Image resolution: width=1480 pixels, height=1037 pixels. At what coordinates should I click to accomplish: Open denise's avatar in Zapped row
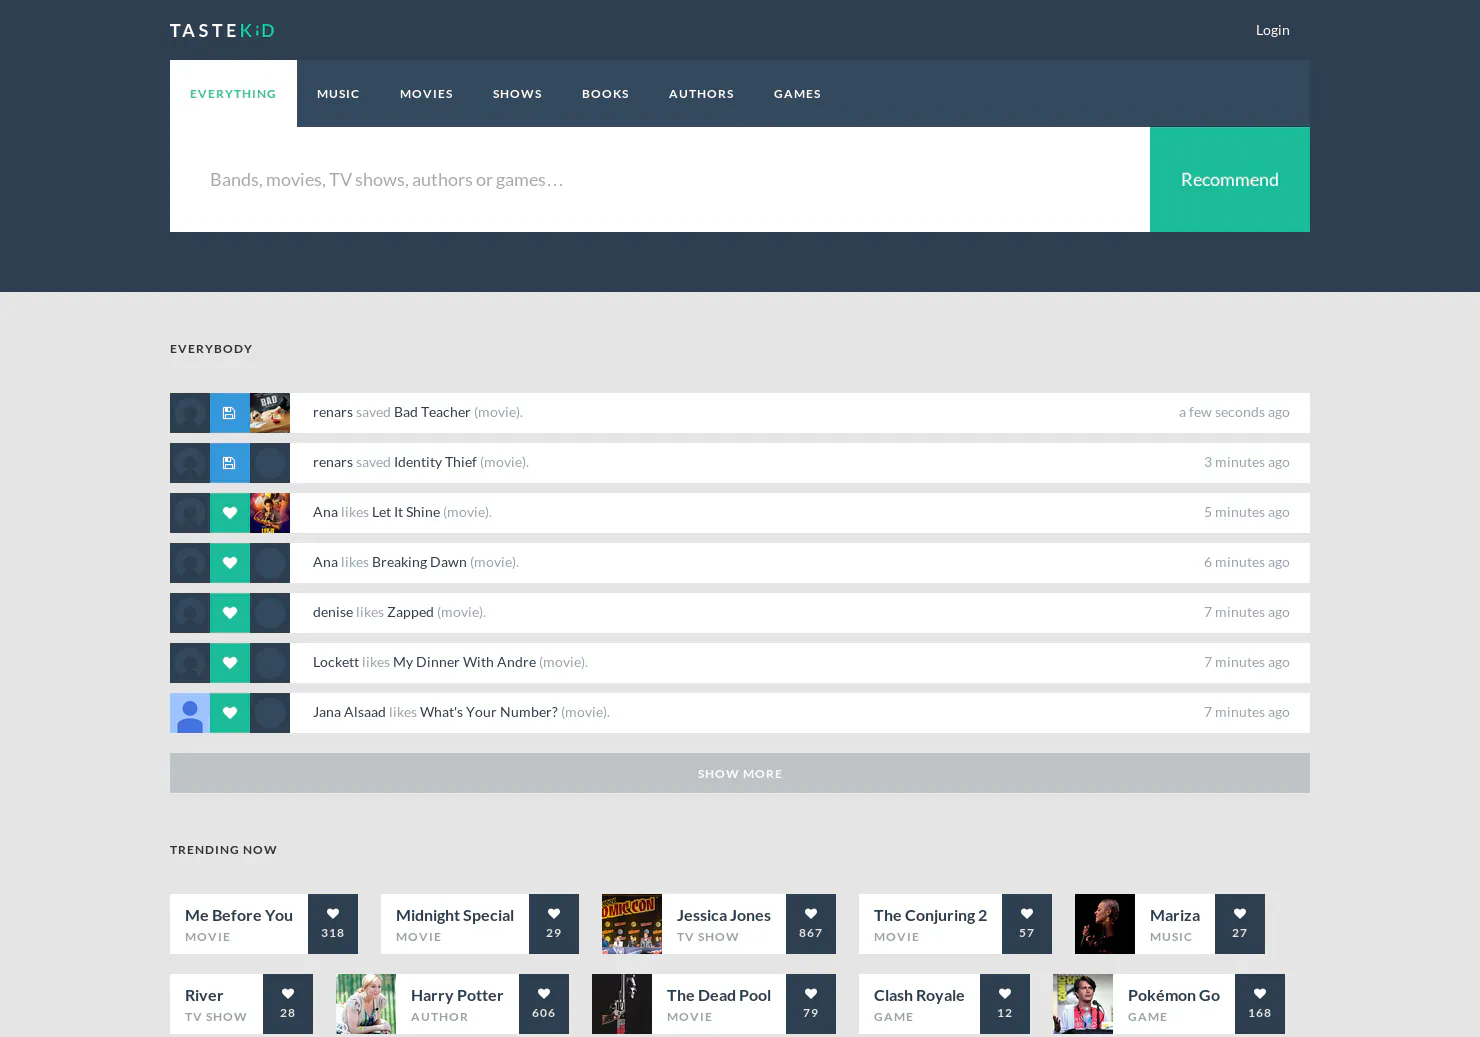click(x=190, y=613)
